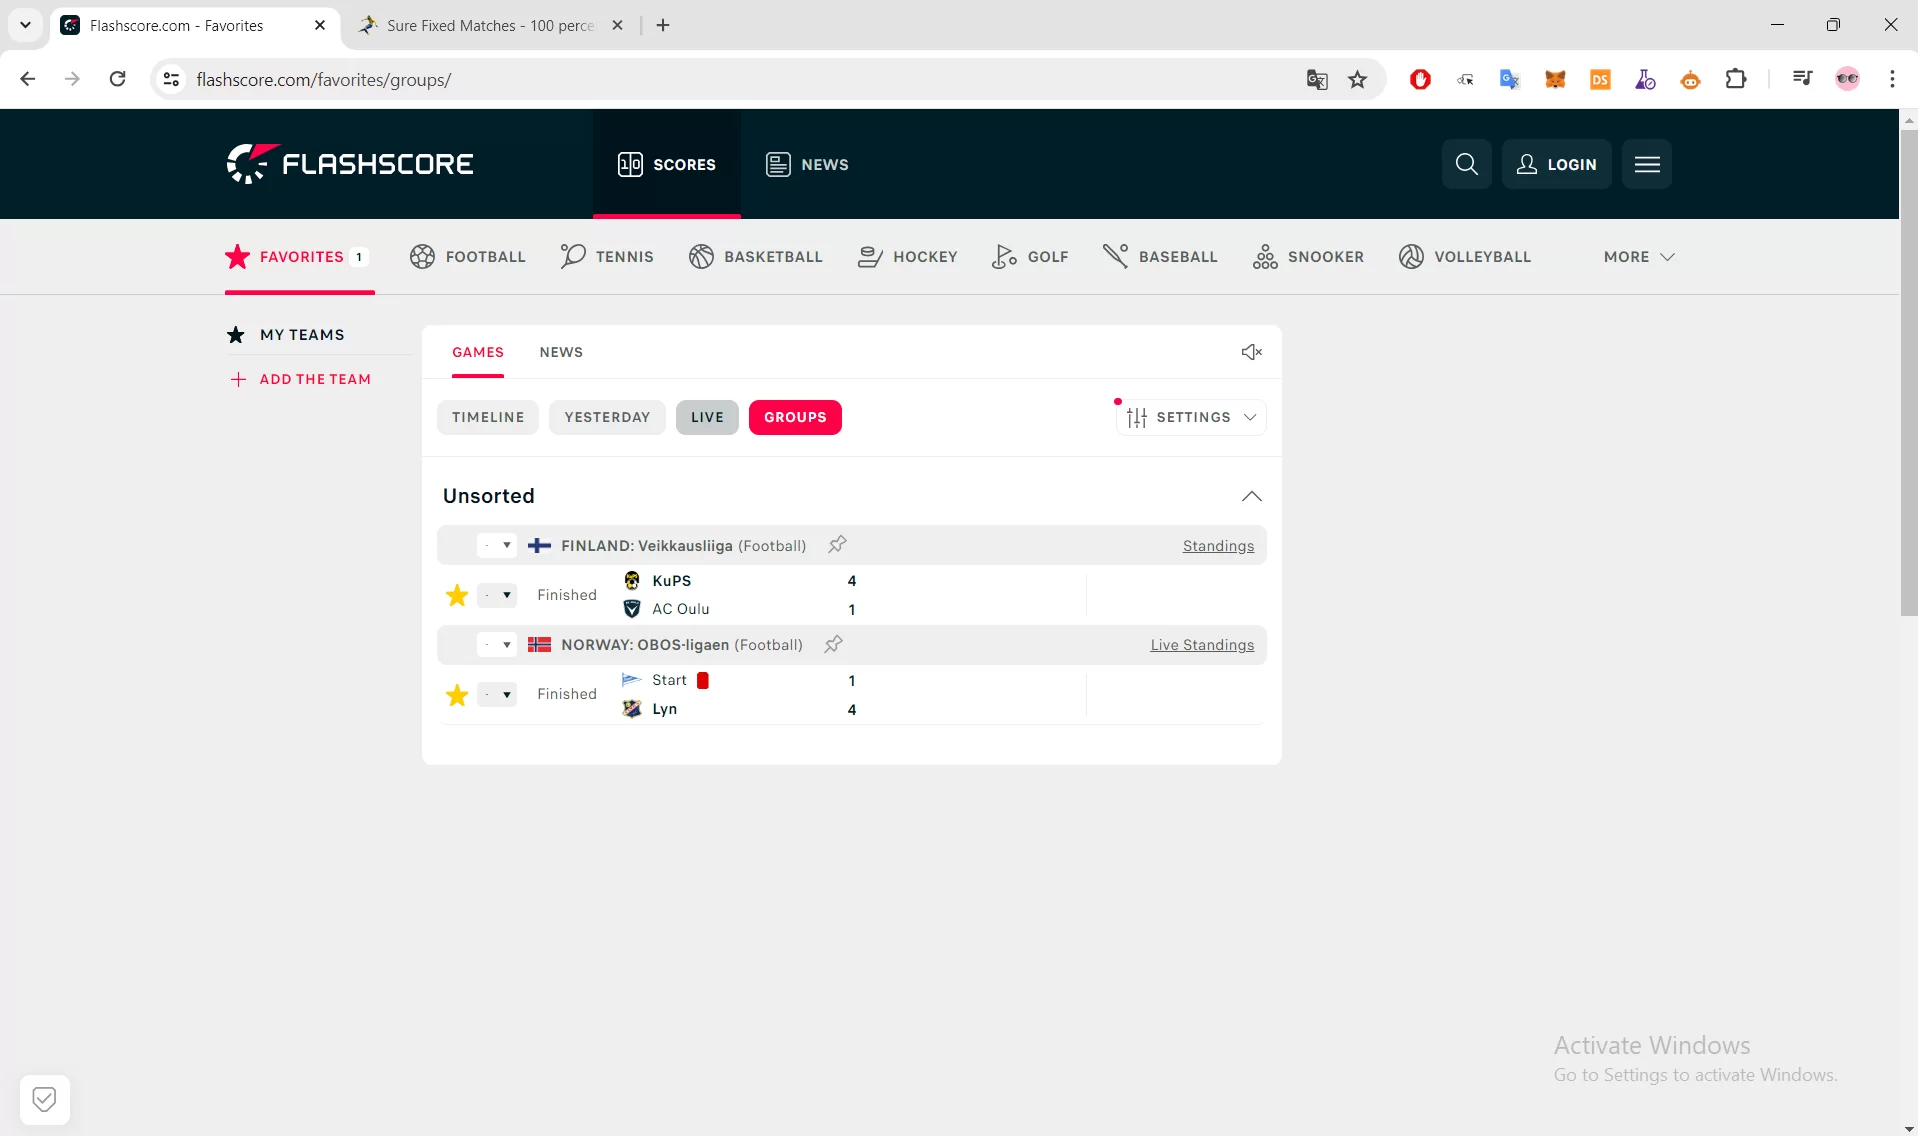The image size is (1918, 1136).
Task: Click the AC Oulu team crest
Action: coord(632,609)
